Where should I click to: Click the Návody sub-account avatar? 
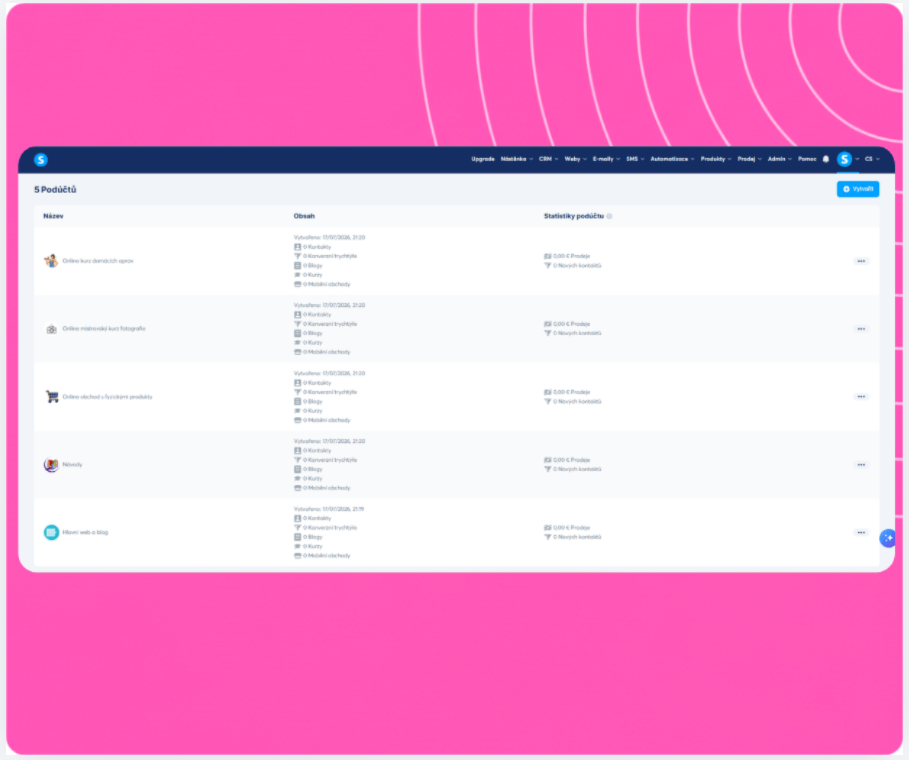pyautogui.click(x=52, y=464)
